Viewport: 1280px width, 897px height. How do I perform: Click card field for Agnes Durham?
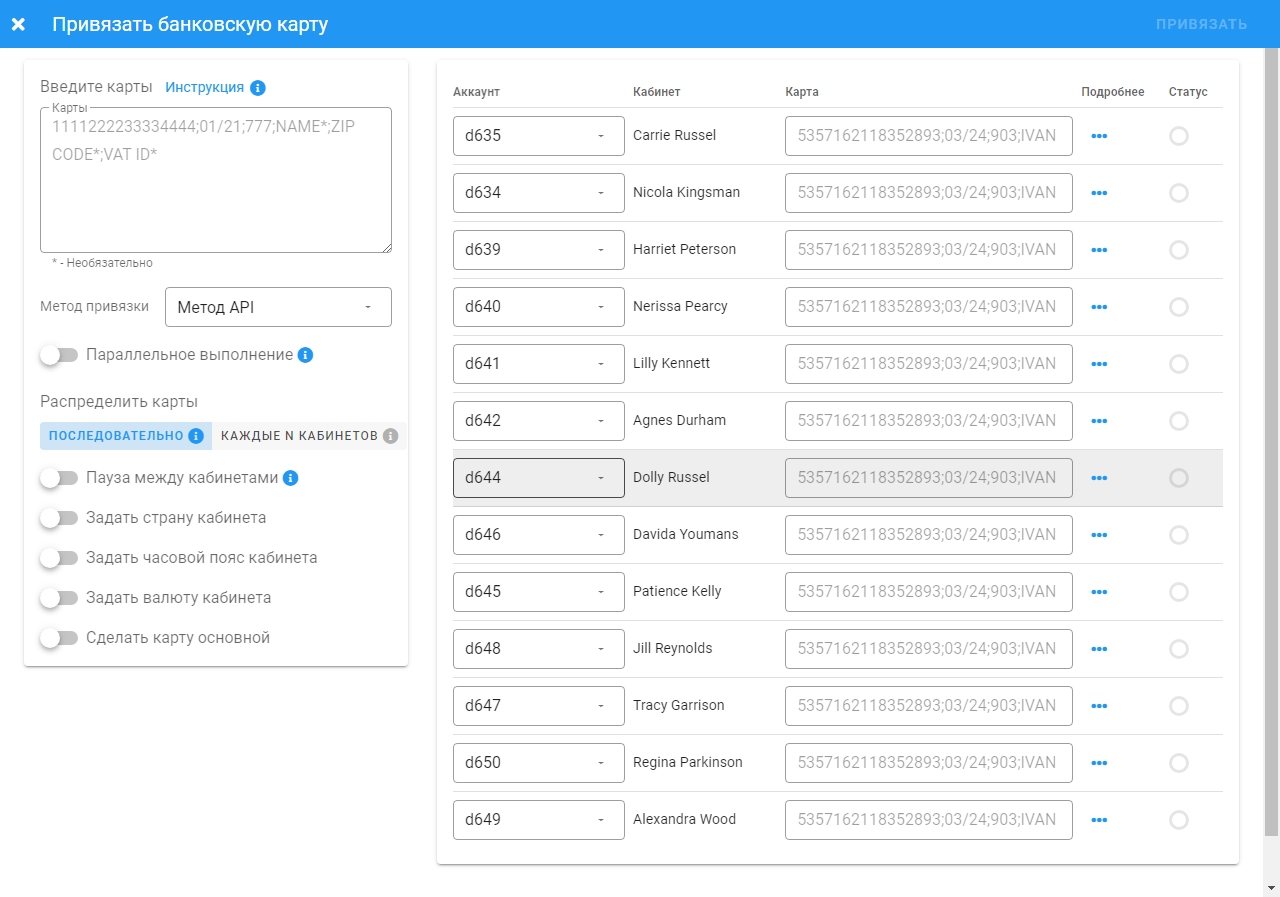[929, 421]
